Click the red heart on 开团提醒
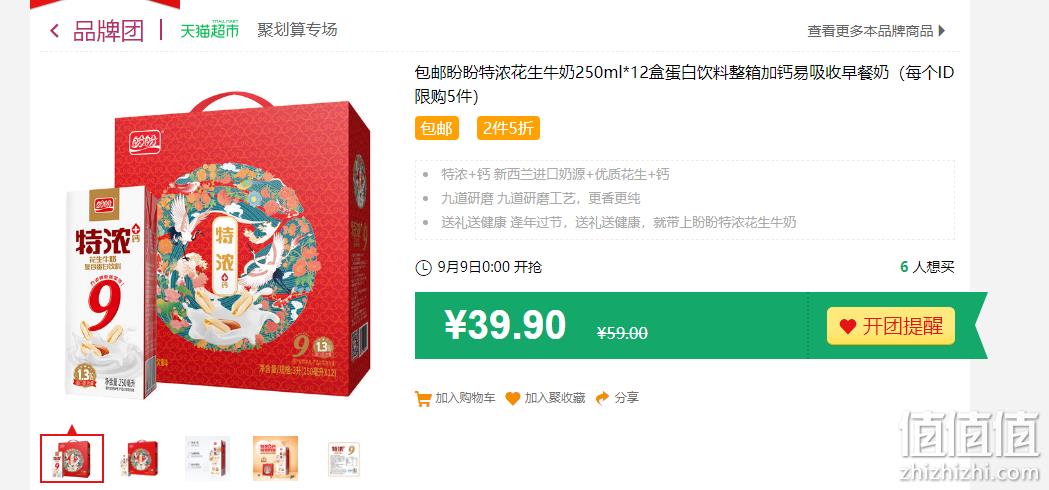Image resolution: width=1049 pixels, height=490 pixels. [x=848, y=327]
